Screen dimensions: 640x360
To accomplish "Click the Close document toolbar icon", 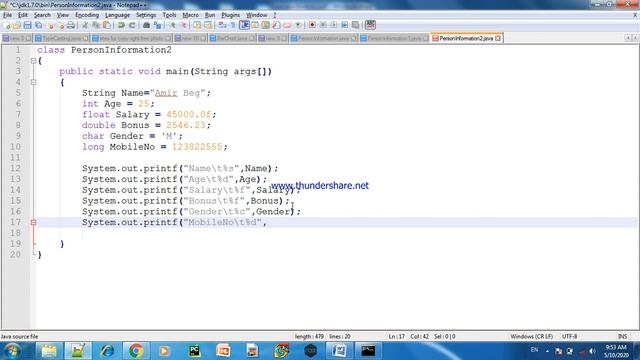I will 51,25.
